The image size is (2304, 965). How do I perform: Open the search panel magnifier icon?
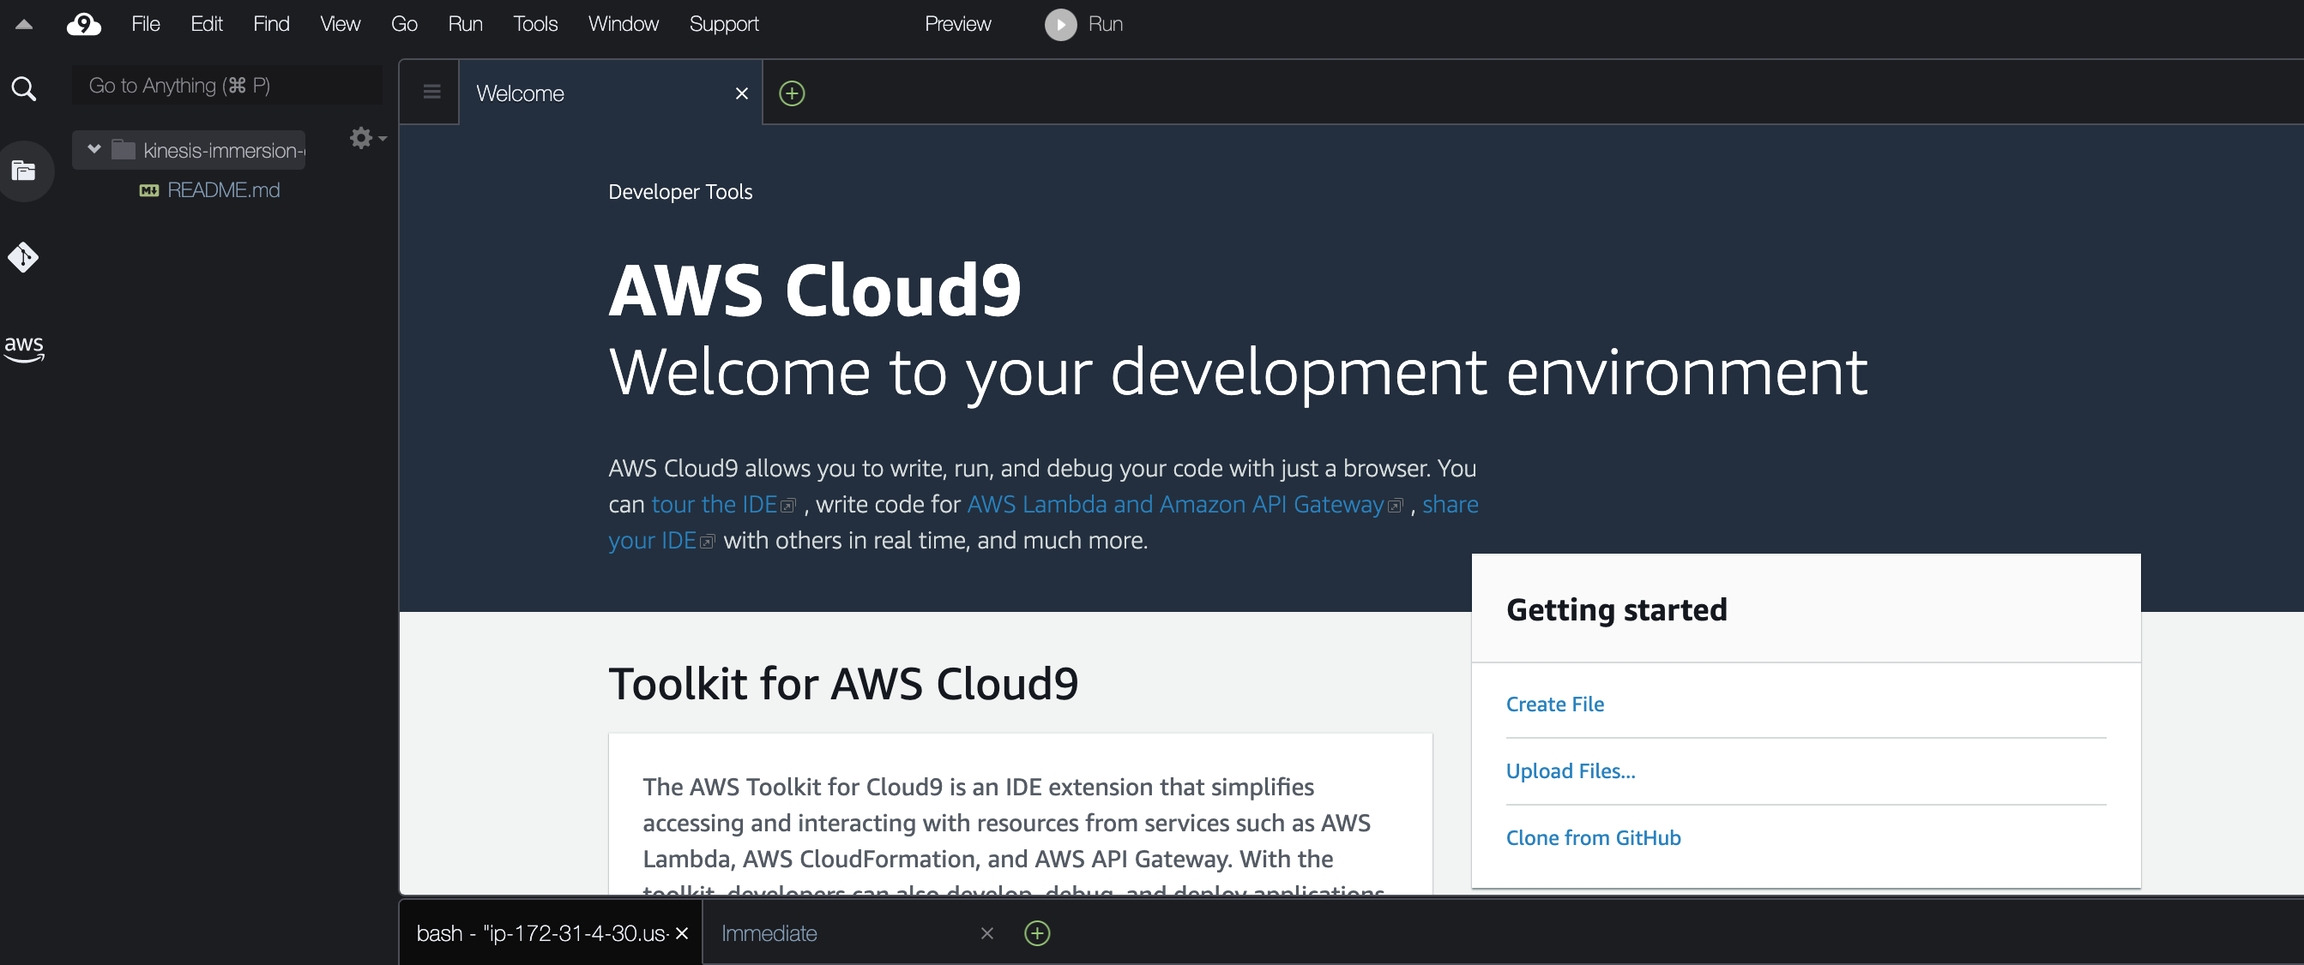click(24, 89)
